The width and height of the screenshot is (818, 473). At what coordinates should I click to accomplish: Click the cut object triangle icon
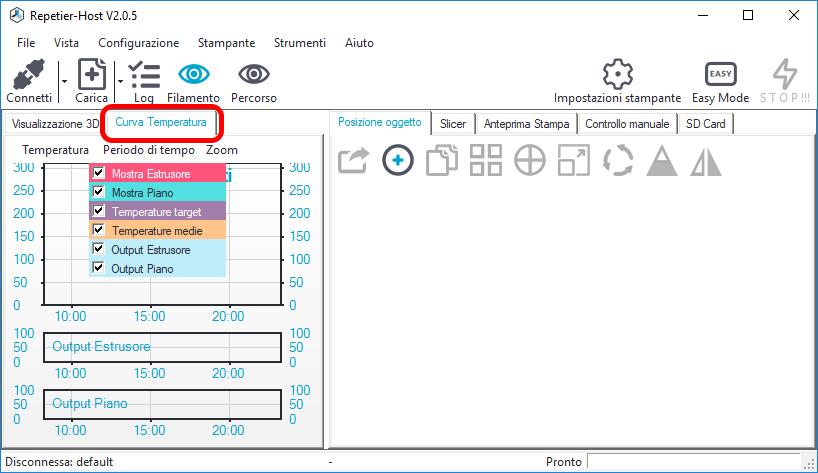662,161
